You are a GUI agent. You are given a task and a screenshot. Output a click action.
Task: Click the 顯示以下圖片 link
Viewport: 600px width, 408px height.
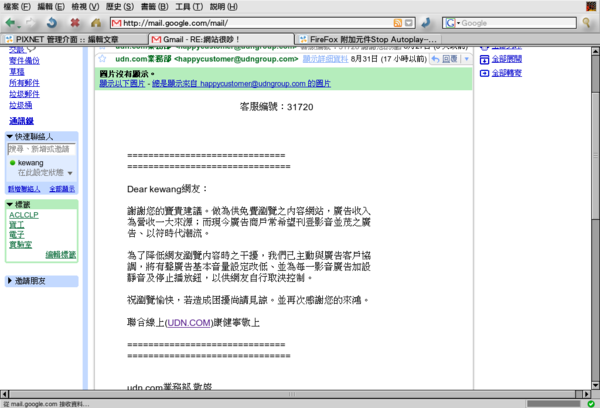point(122,83)
